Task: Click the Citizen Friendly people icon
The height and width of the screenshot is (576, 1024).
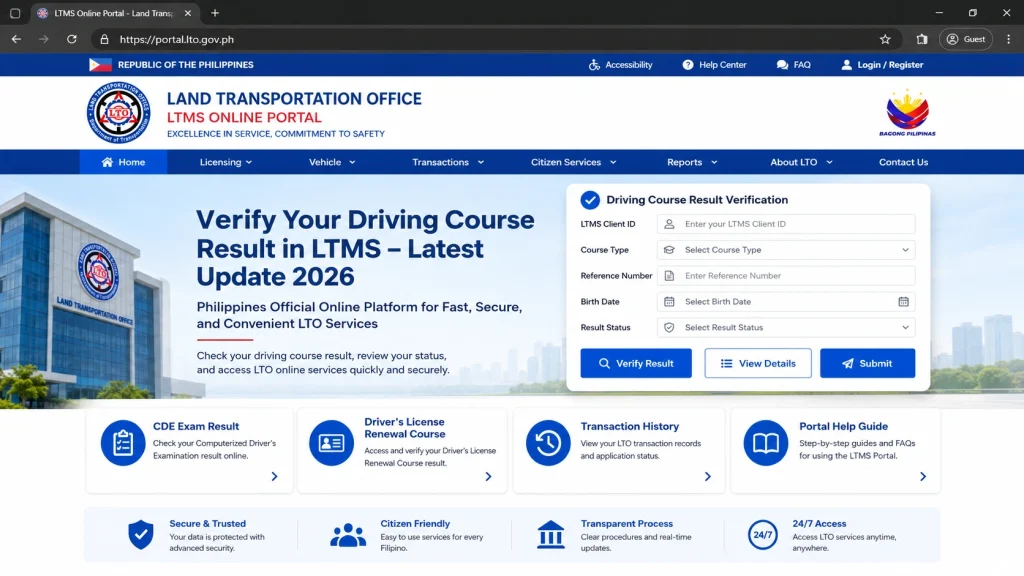Action: click(348, 535)
